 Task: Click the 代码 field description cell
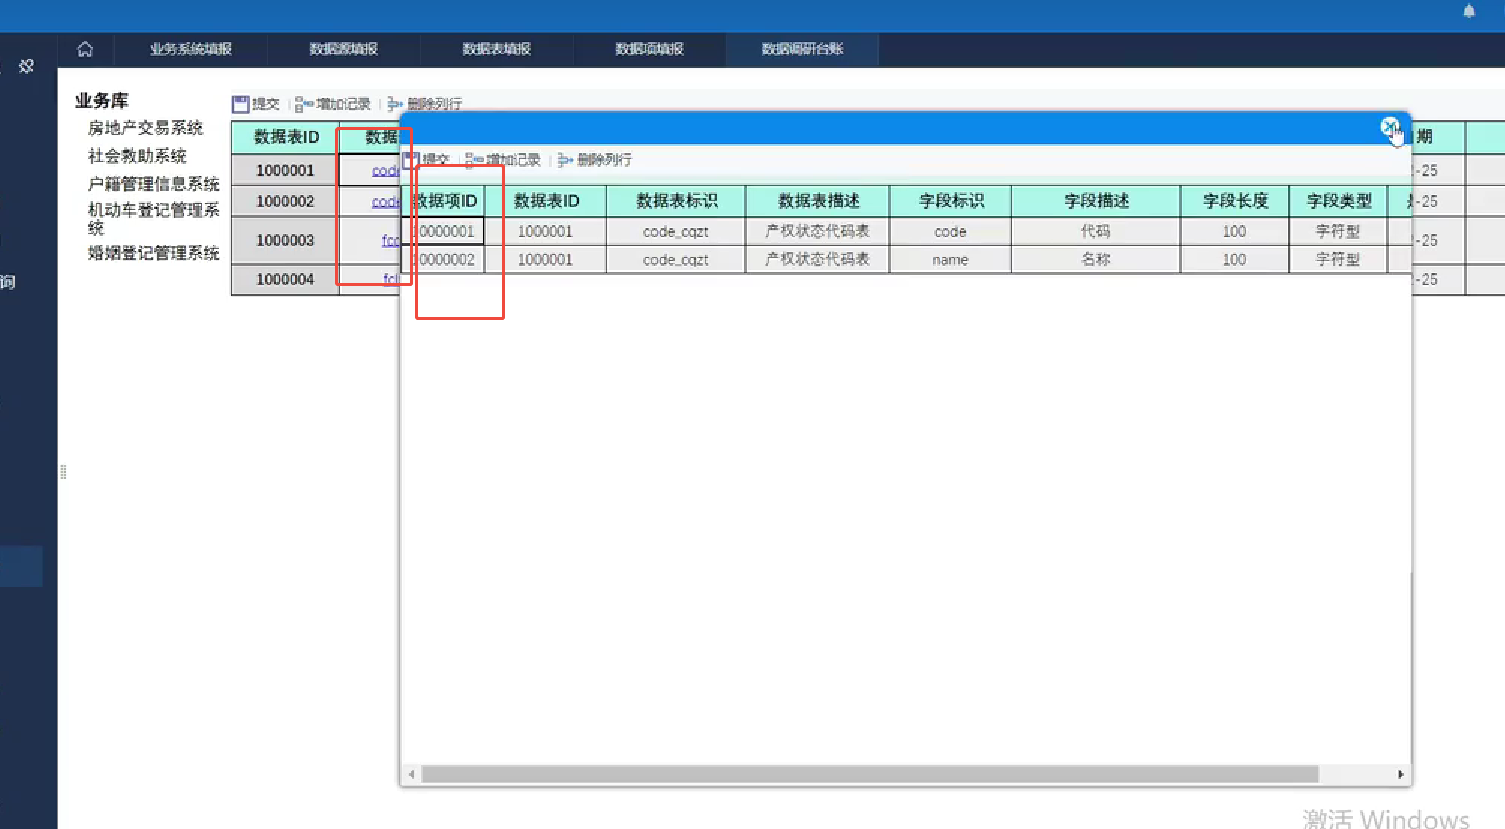pos(1096,231)
